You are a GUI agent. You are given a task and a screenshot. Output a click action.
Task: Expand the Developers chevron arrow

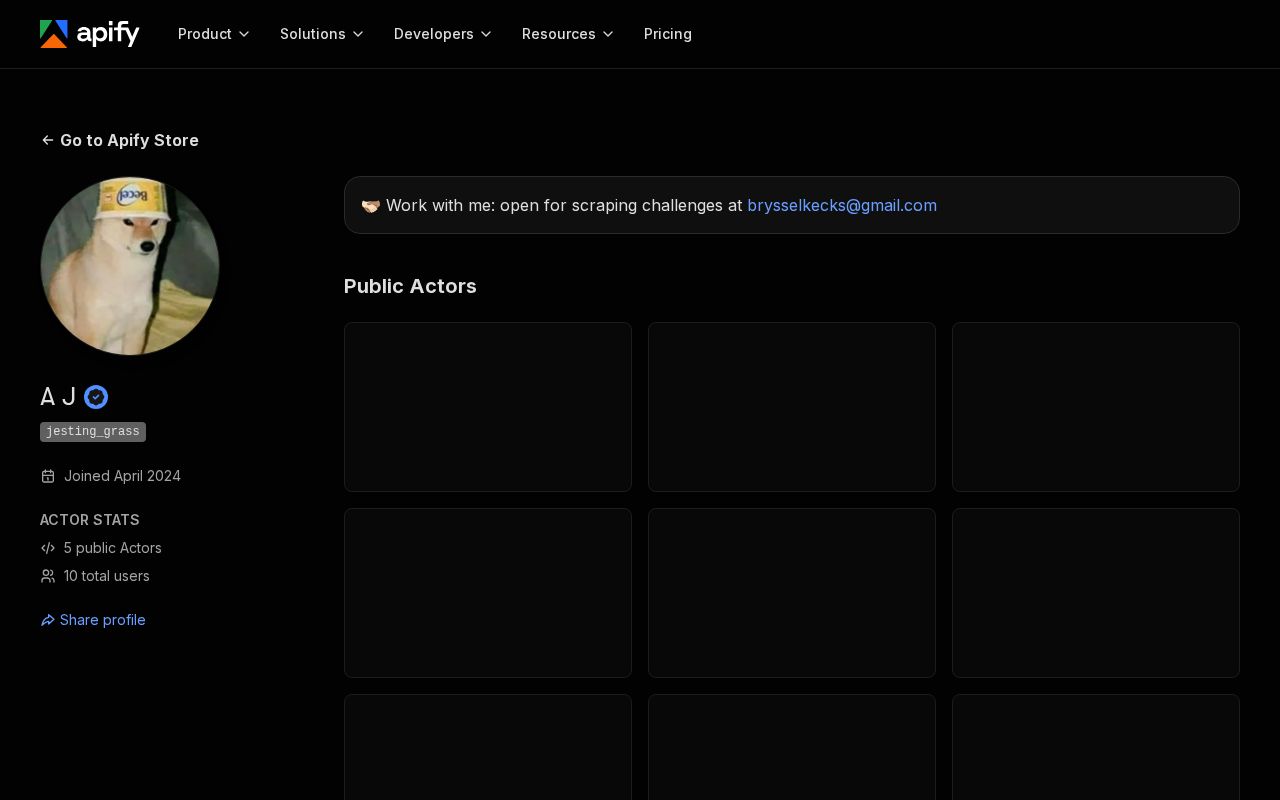pos(486,34)
